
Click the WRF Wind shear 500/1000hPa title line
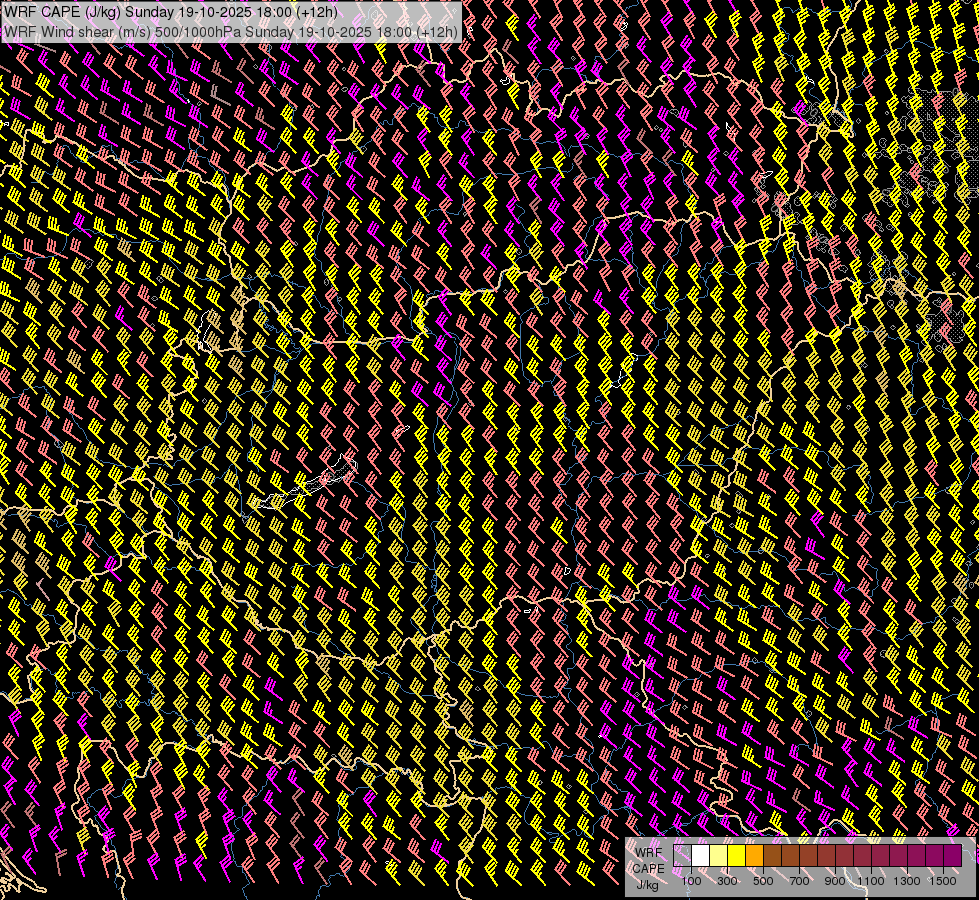coord(230,31)
